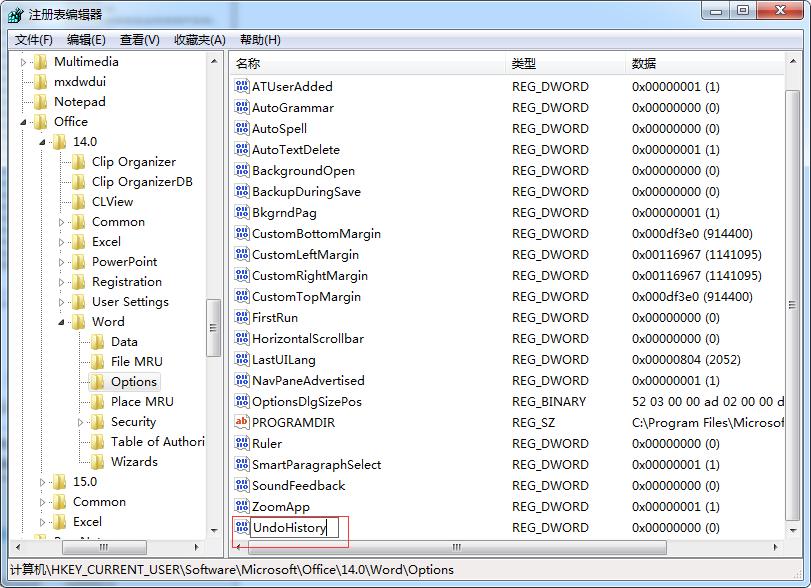The image size is (811, 588).
Task: Click the DWORD icon next to UndoHistory
Action: click(x=241, y=527)
